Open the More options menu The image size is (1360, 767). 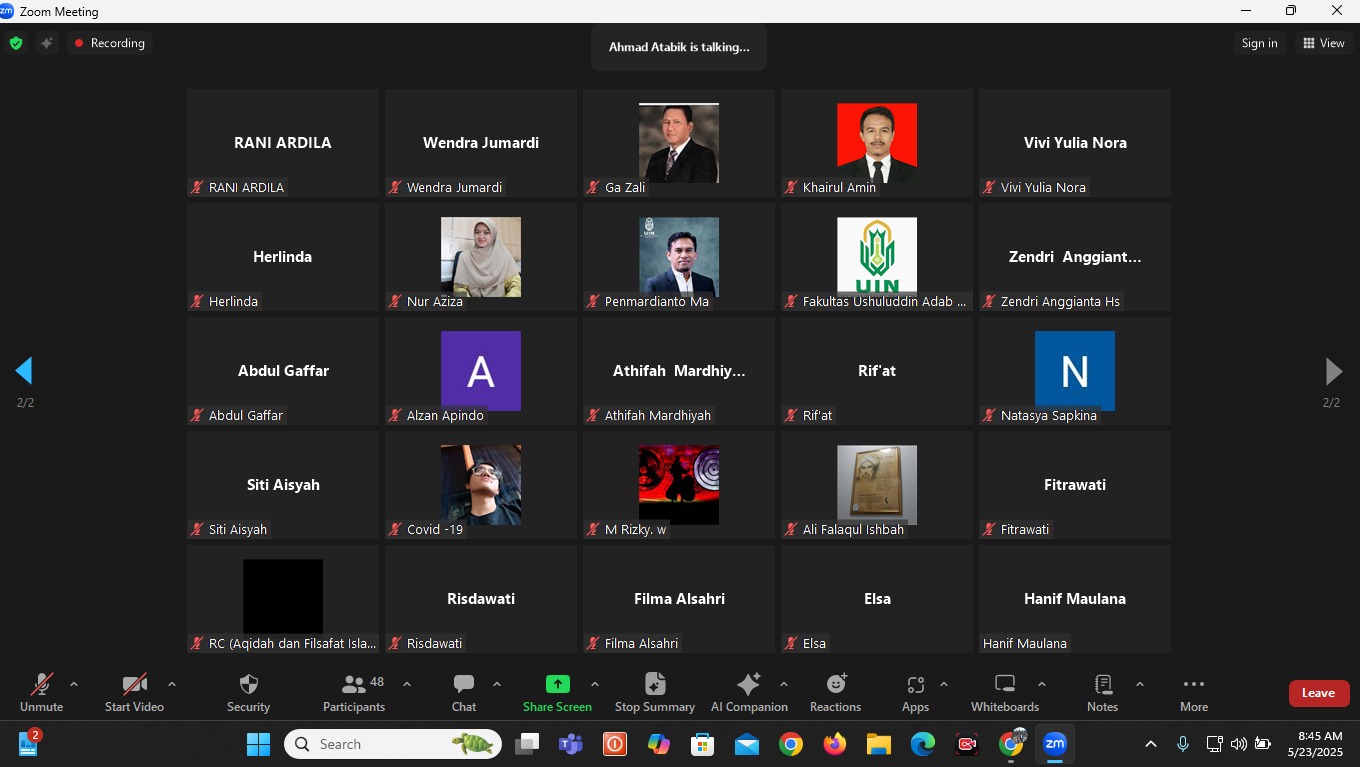coord(1193,692)
